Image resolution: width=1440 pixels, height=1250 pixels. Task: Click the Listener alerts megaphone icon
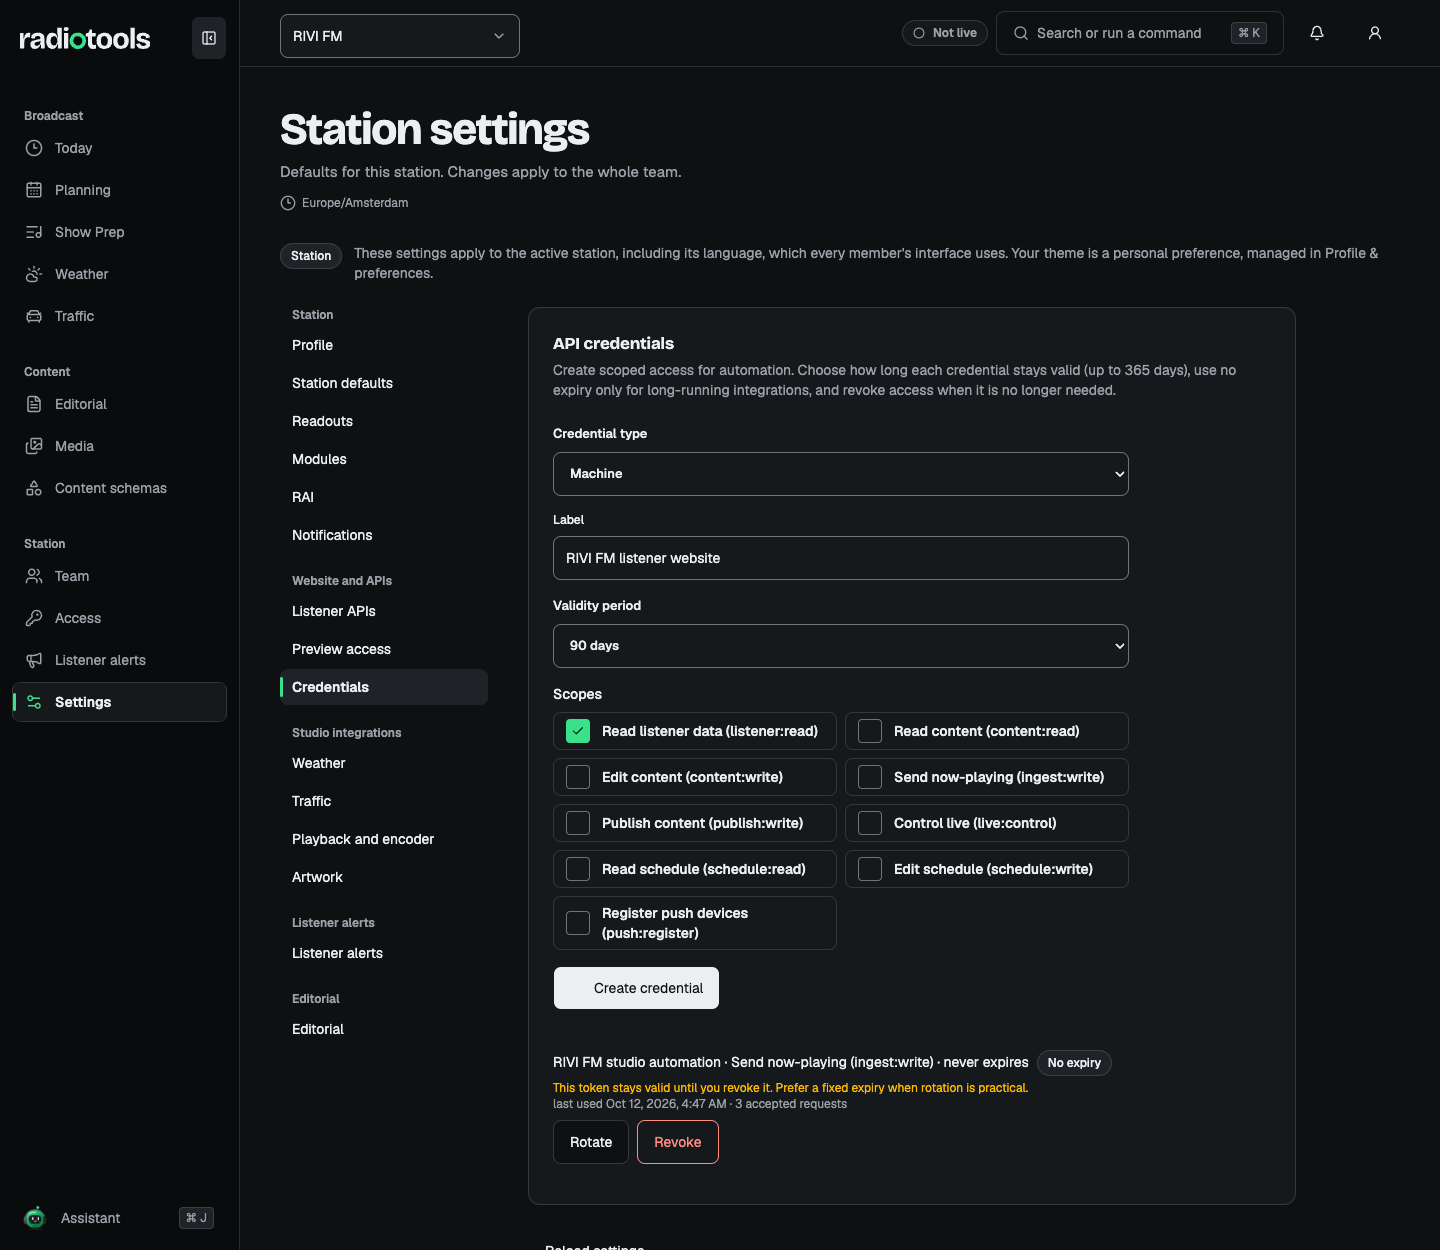click(x=34, y=660)
